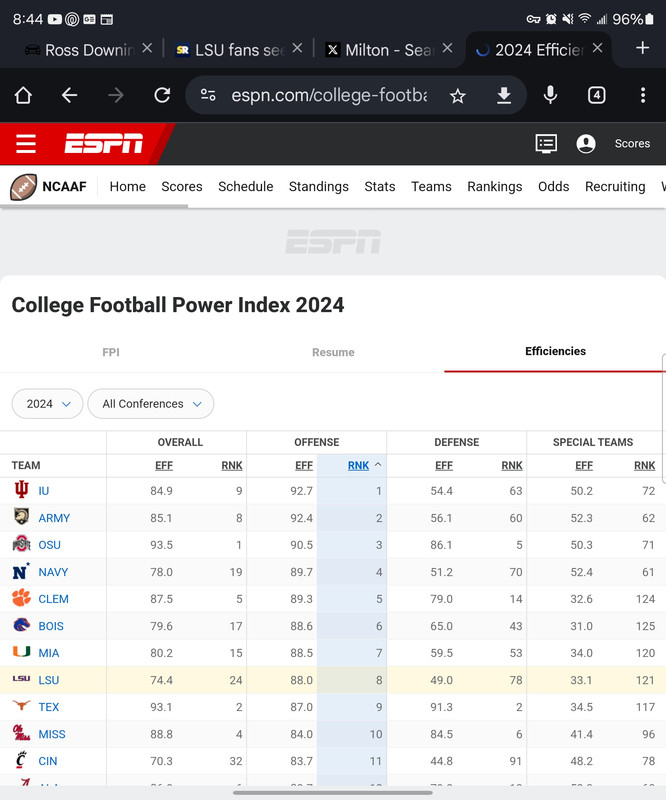Sort by Defense EFF column

coord(444,465)
